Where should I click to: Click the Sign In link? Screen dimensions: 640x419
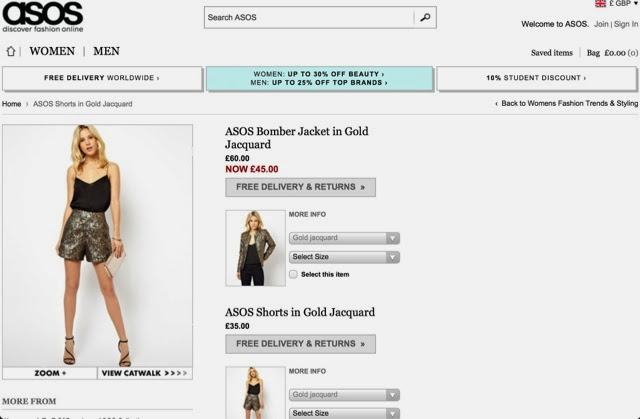pyautogui.click(x=625, y=24)
